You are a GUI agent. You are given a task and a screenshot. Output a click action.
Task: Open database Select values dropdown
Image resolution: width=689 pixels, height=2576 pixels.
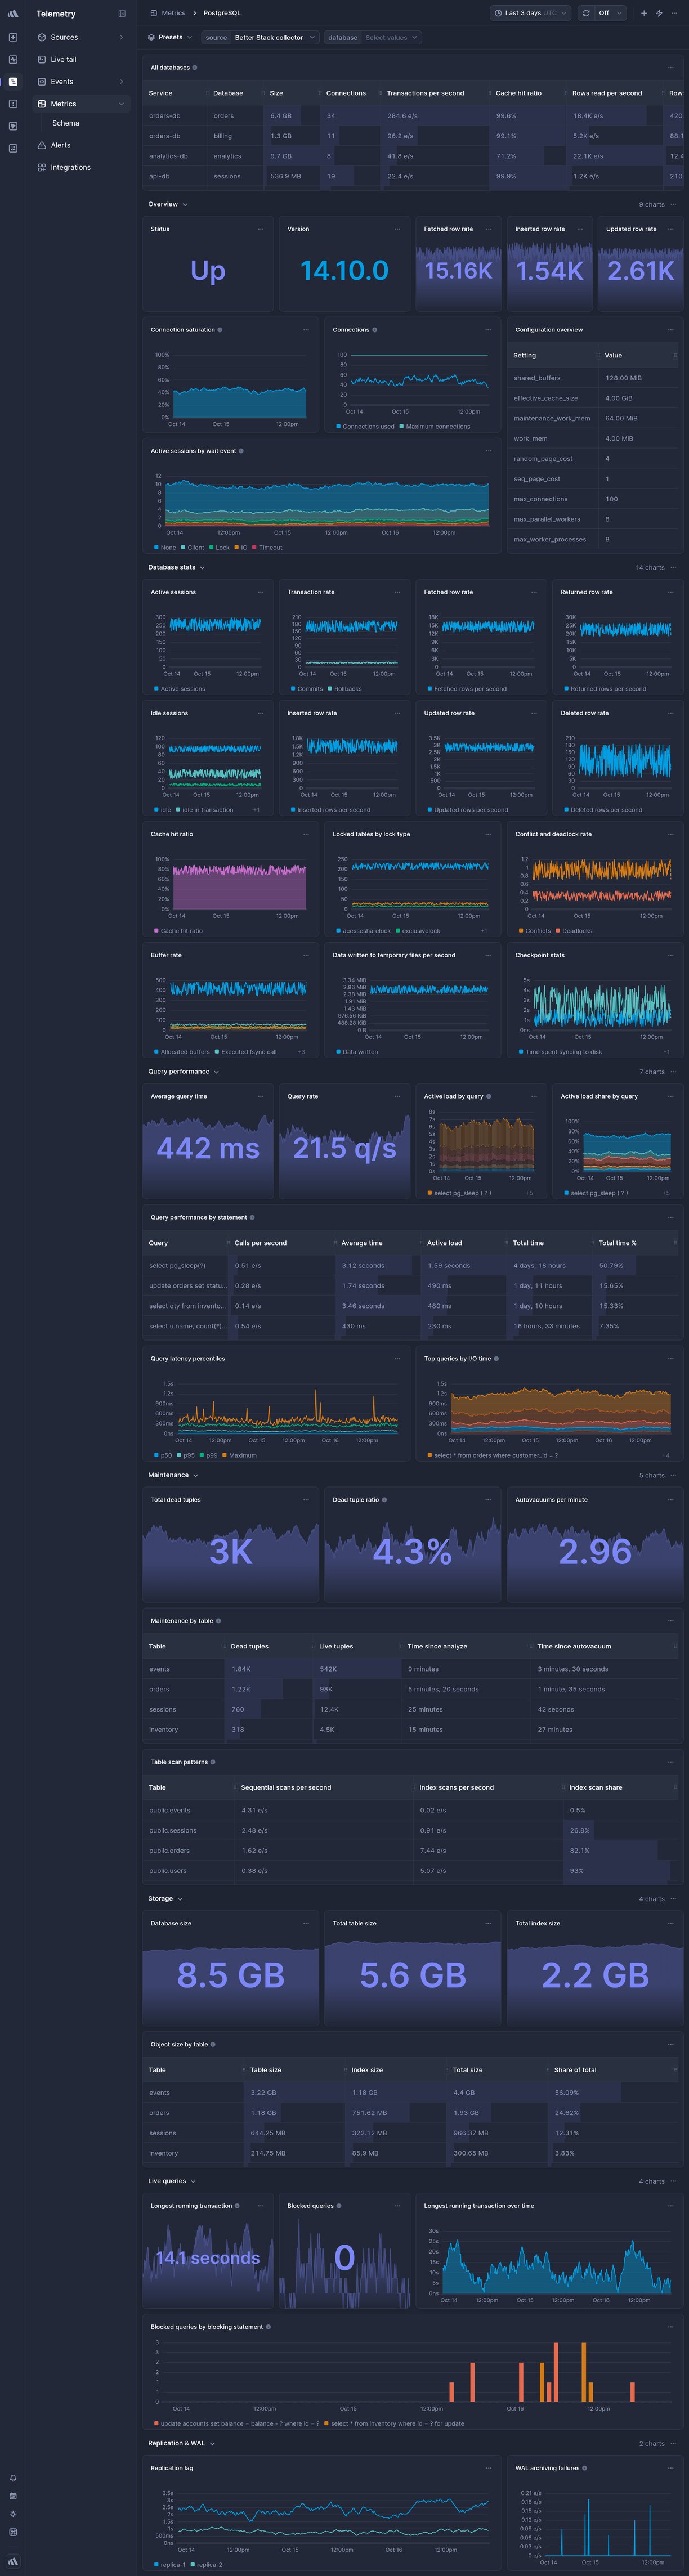(372, 37)
